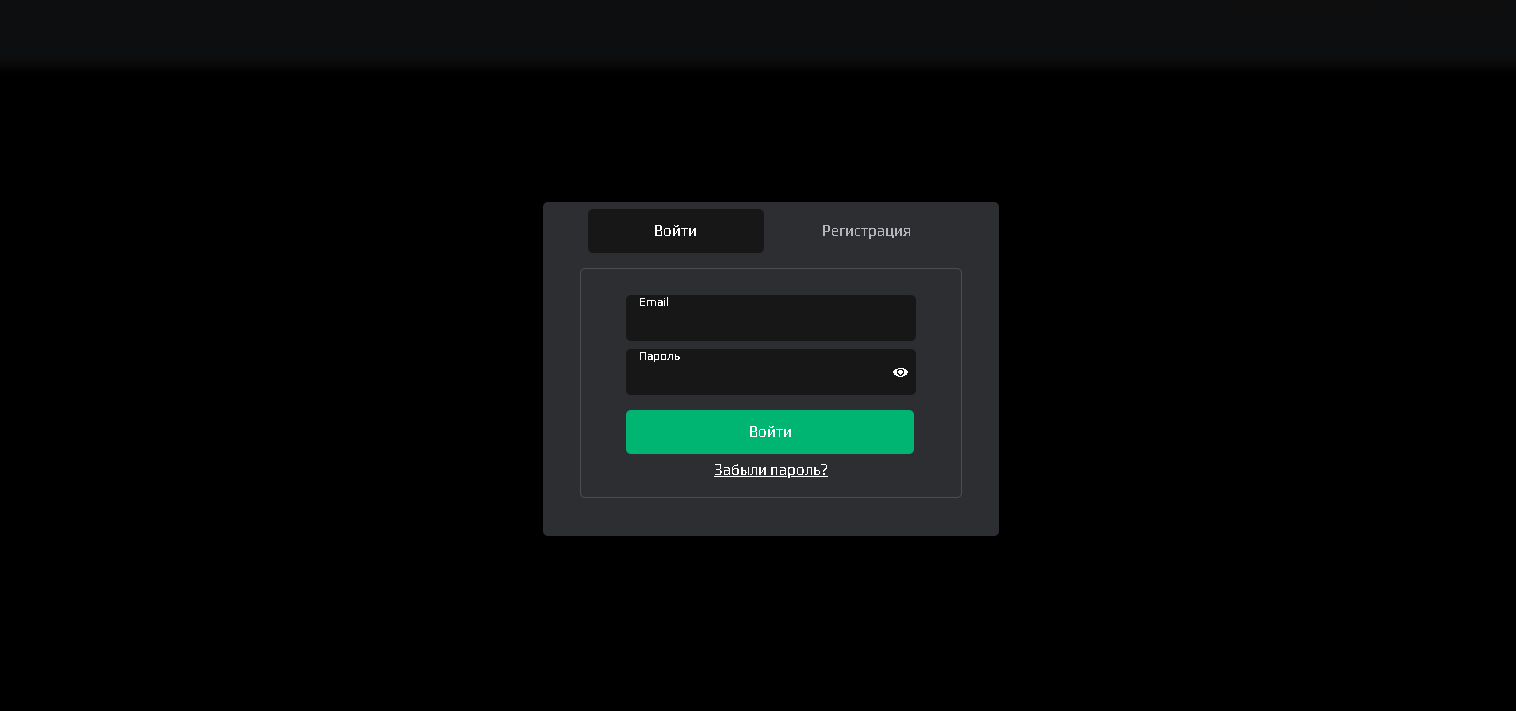Switch to the Регистрация tab
Screen dimensions: 1516x711
[866, 231]
